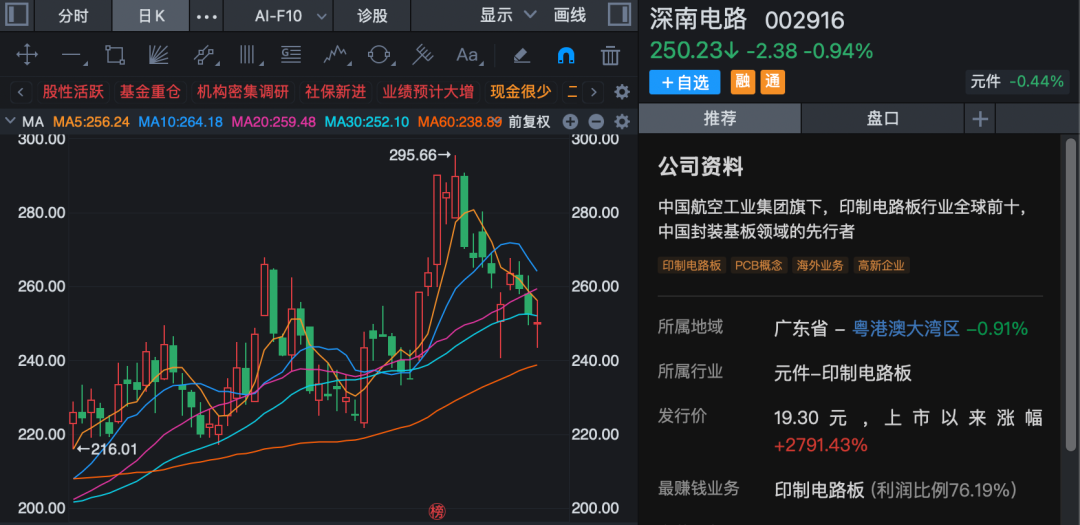
Task: Open the 粤港澳大湾区 link
Action: (906, 328)
